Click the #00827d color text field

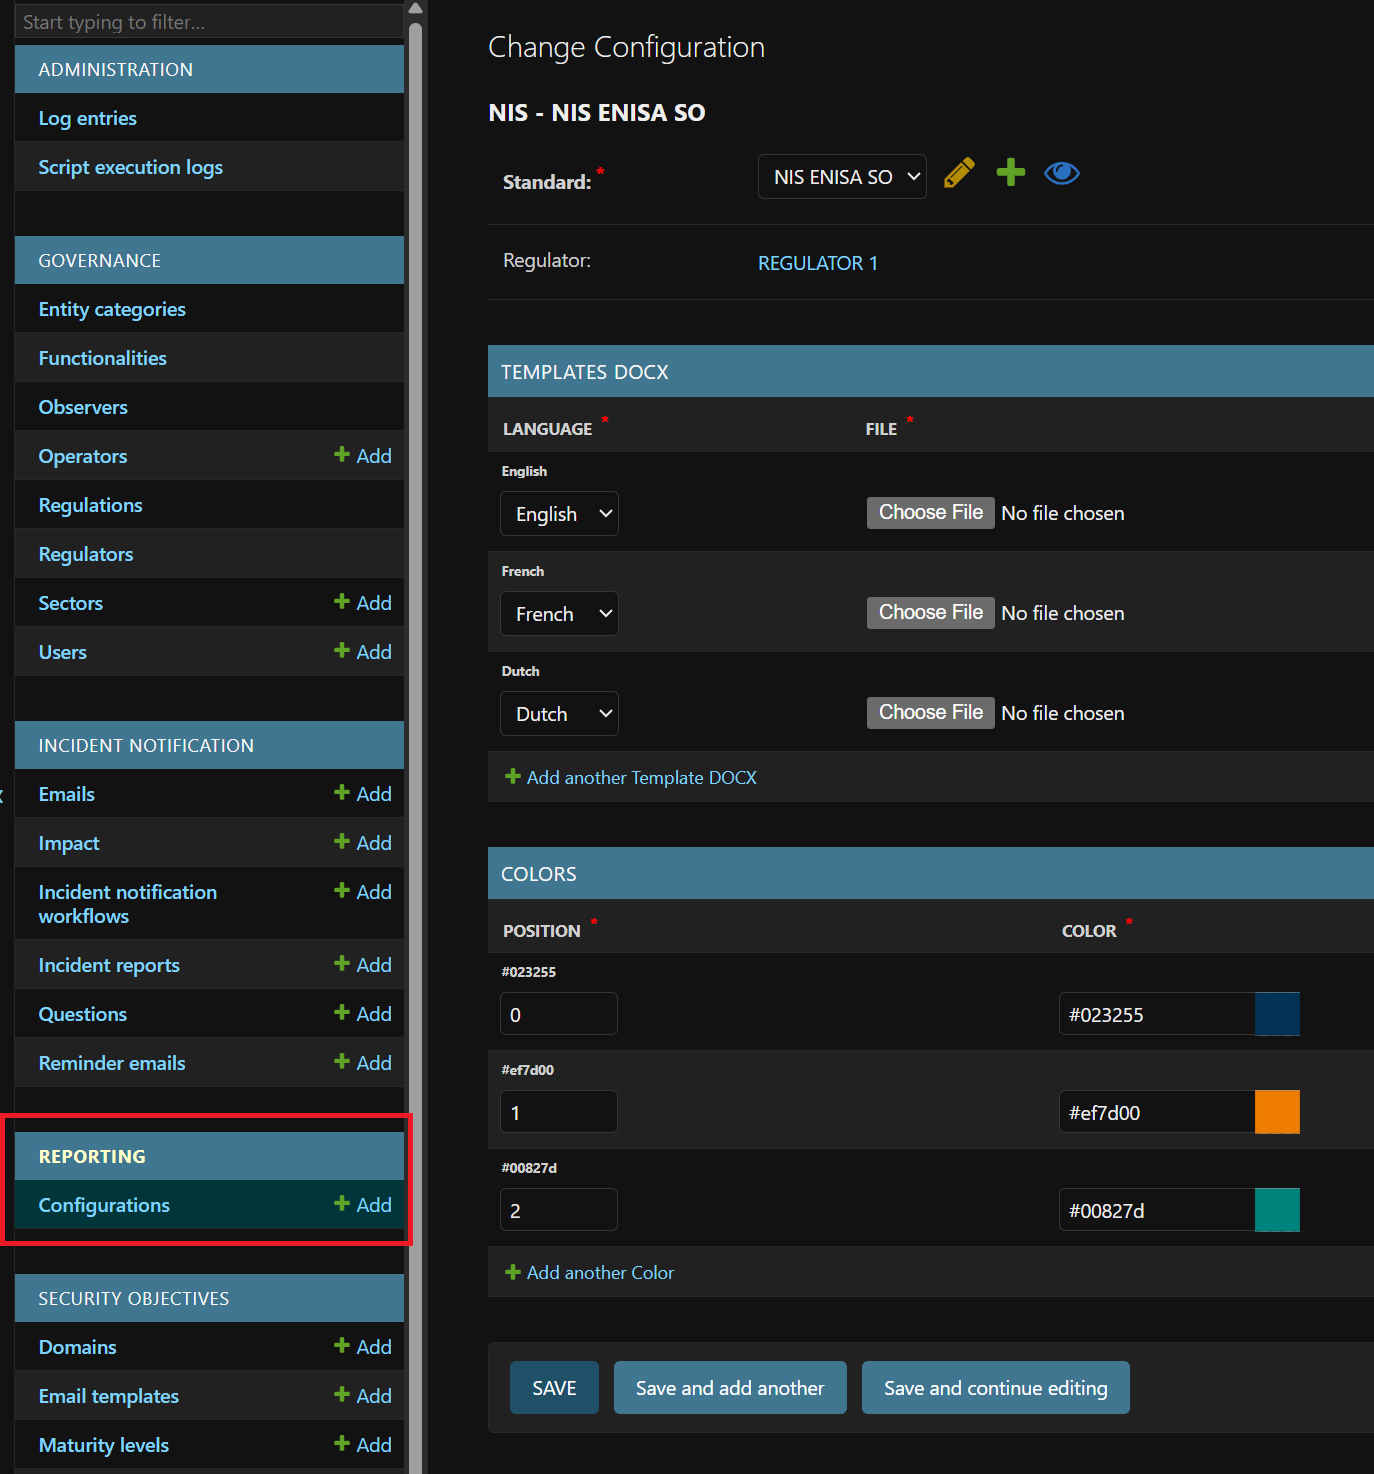click(1157, 1210)
